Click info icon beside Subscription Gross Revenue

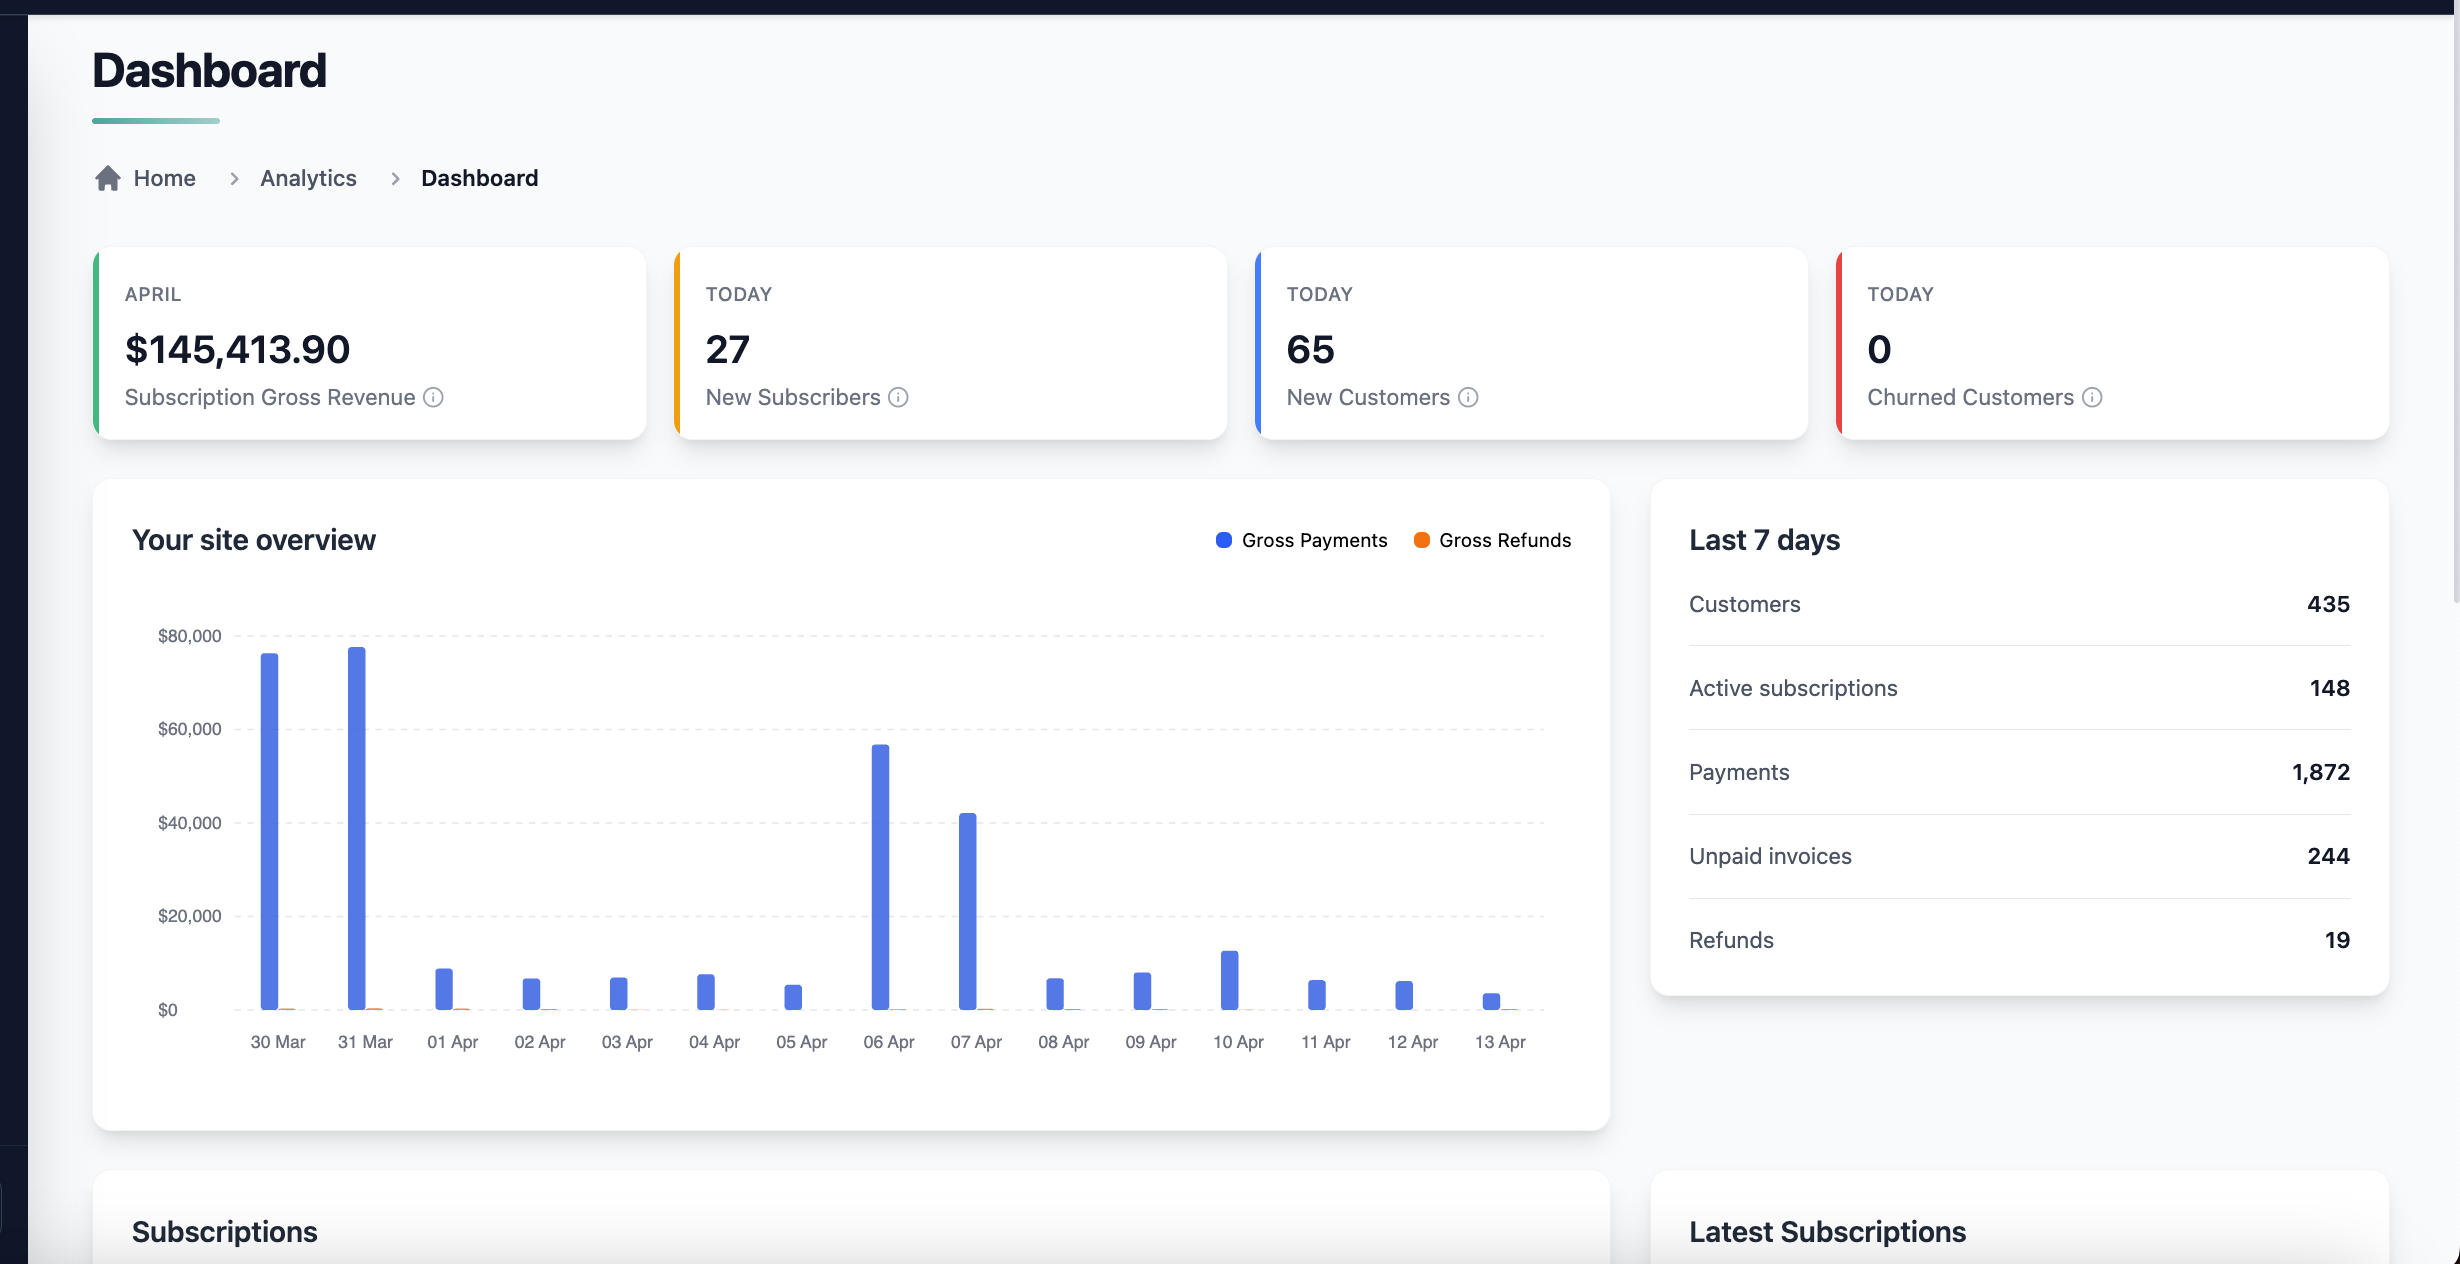[x=433, y=397]
